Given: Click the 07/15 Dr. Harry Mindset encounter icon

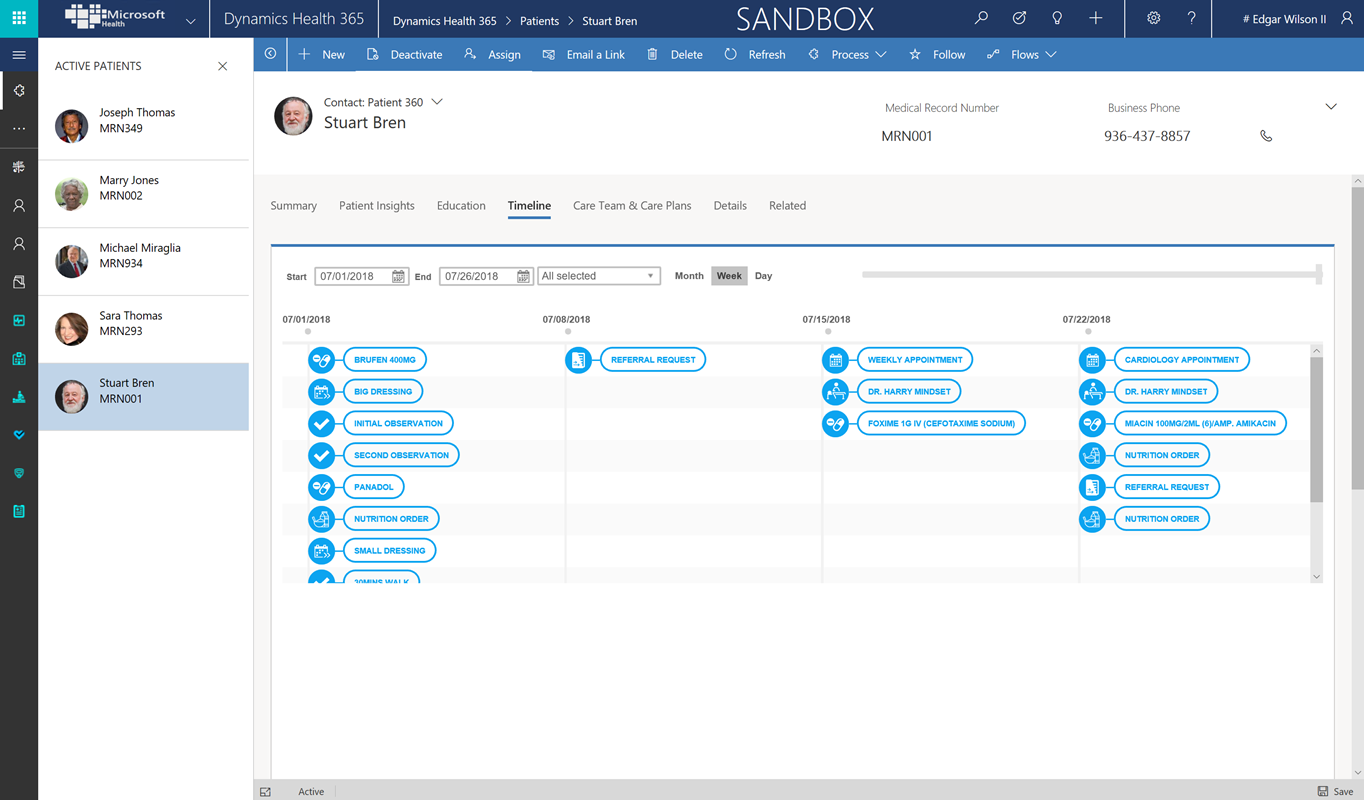Looking at the screenshot, I should (835, 392).
